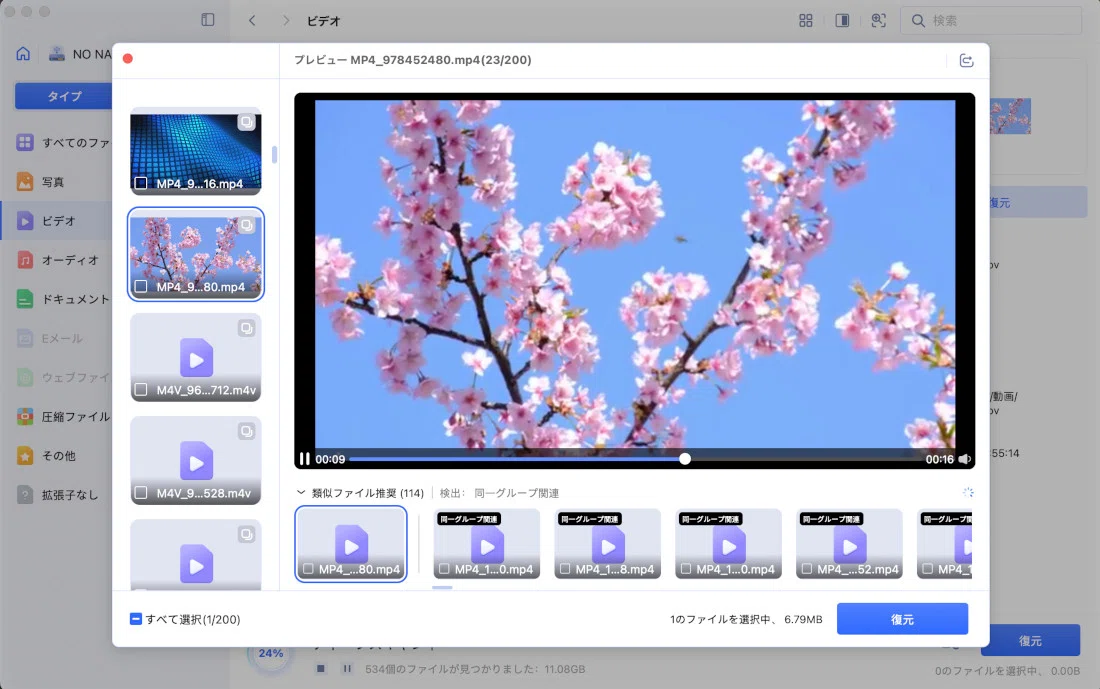
Task: Select オーディオ category in sidebar
Action: (58, 260)
